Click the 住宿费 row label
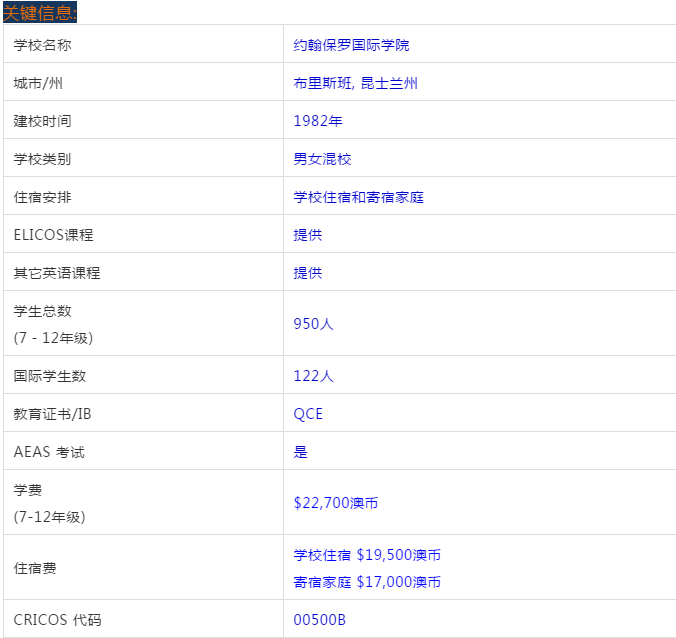 coord(35,568)
